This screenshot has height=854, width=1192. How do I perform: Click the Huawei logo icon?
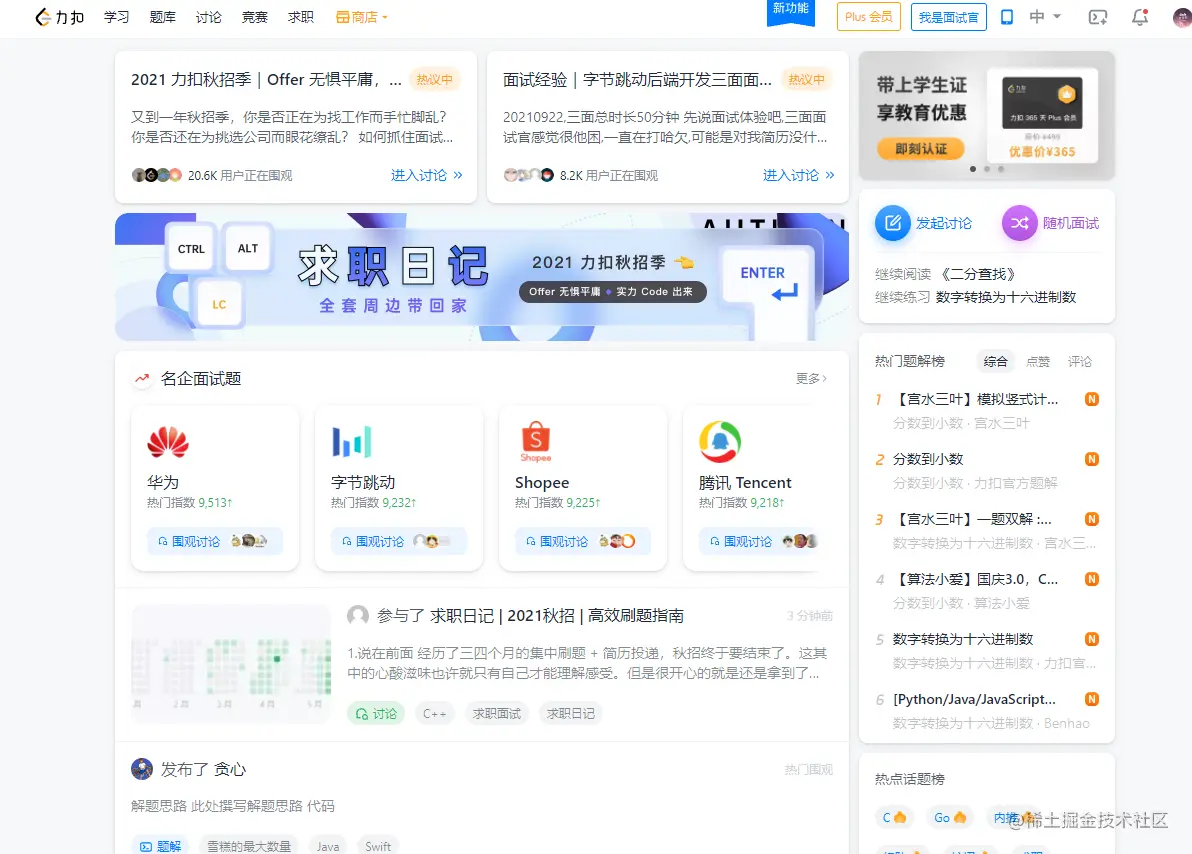coord(167,442)
